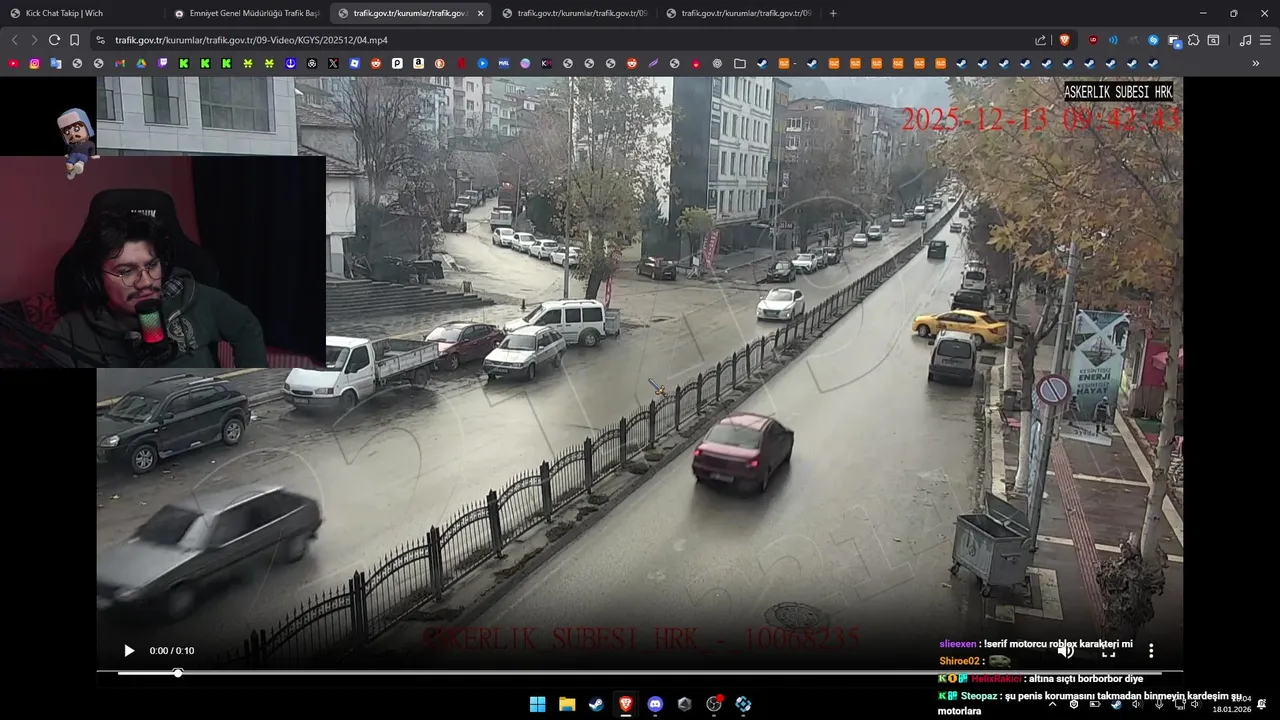1280x720 pixels.
Task: Open the Windows Start menu
Action: tap(537, 704)
